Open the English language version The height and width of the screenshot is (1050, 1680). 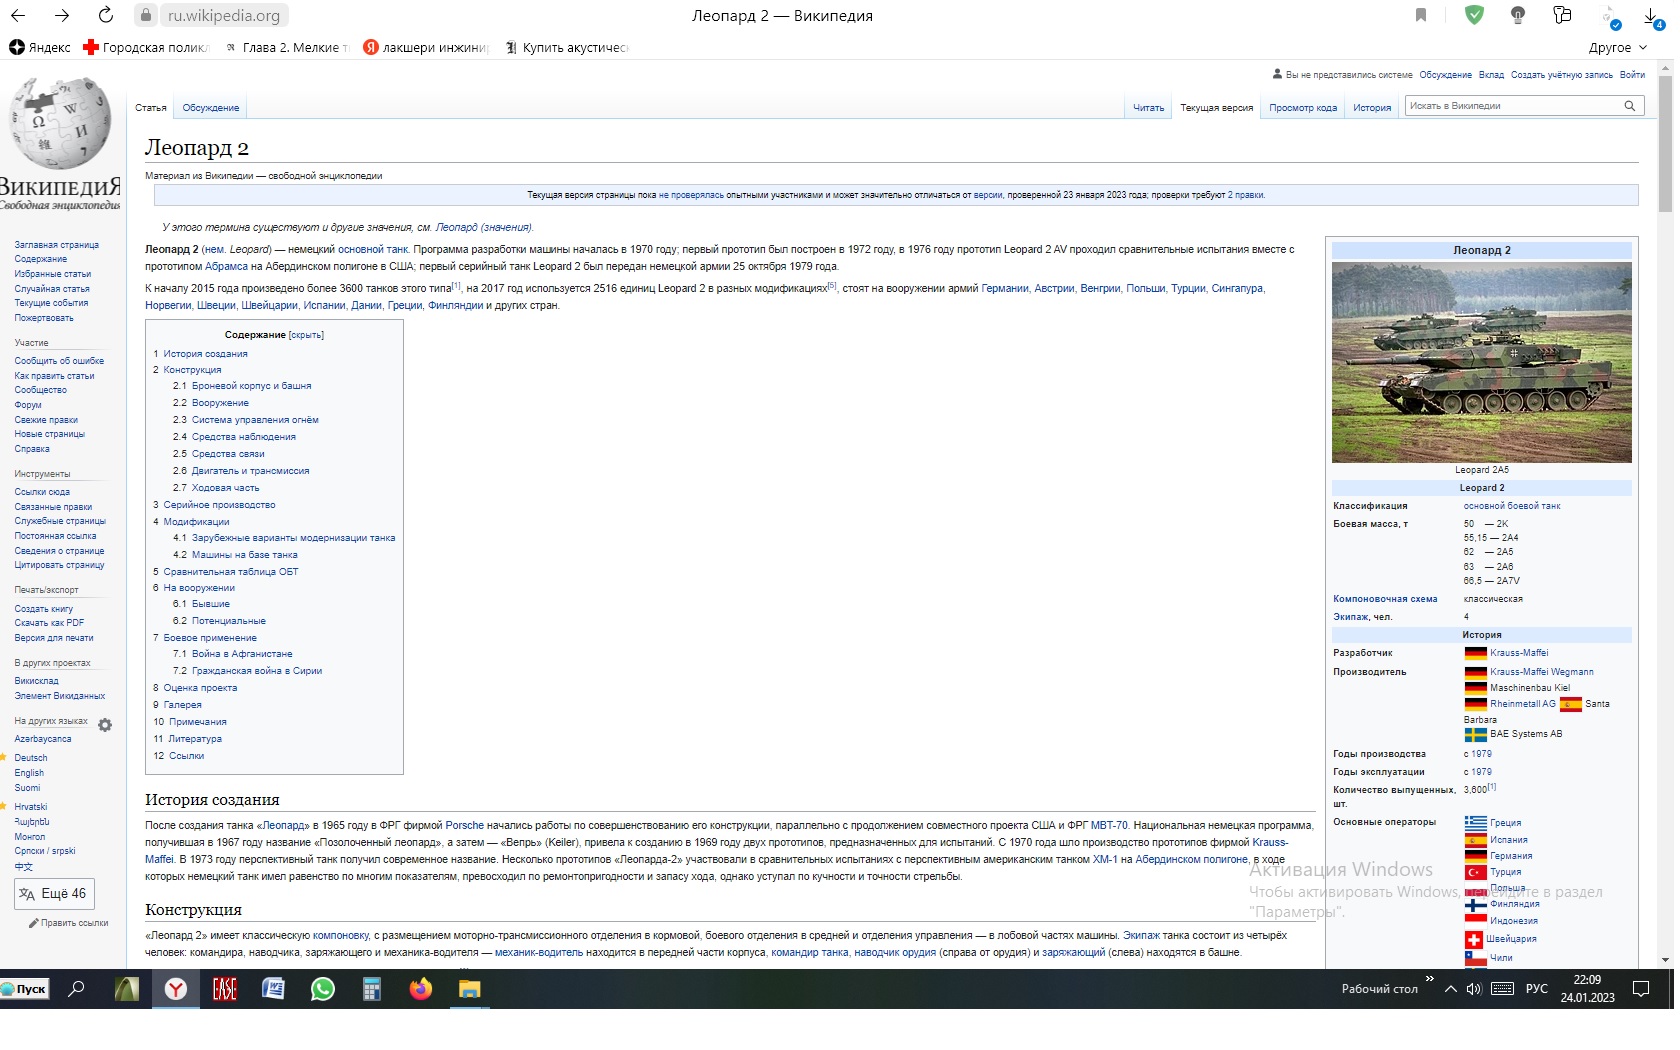tap(29, 773)
